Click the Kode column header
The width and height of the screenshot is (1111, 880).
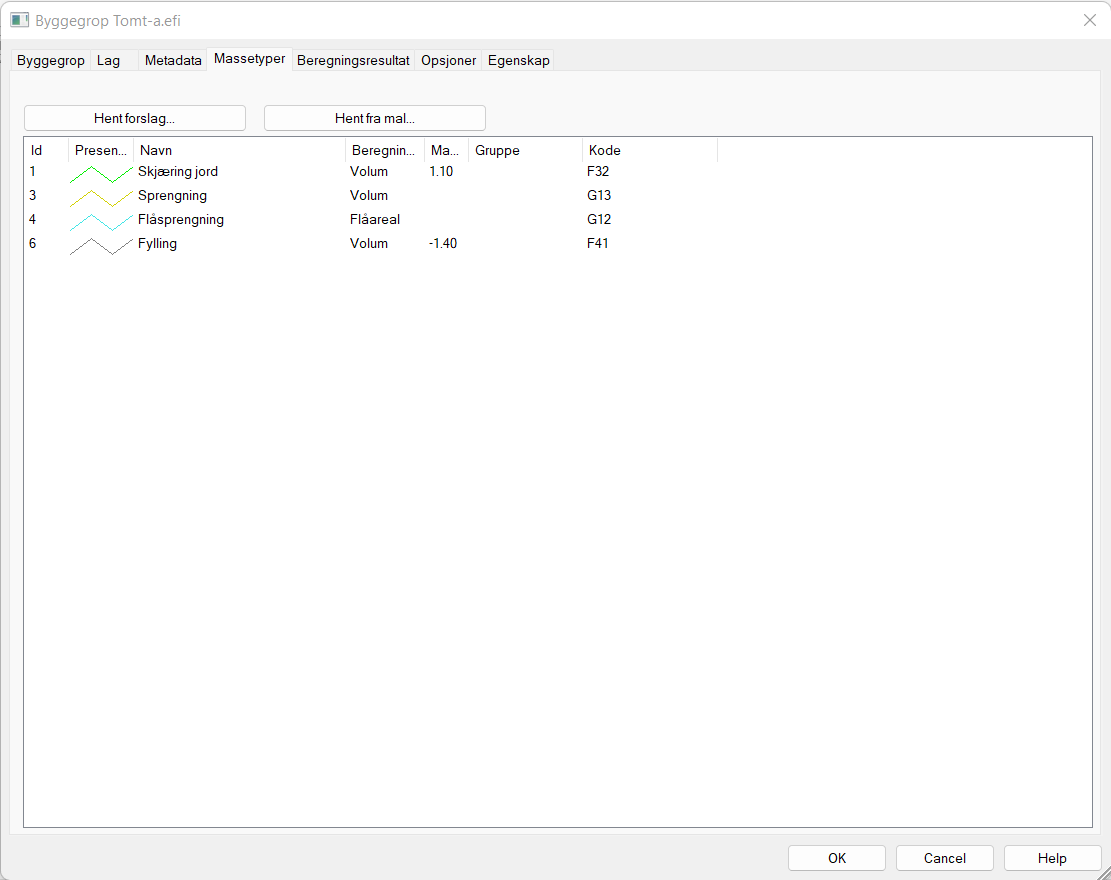[x=649, y=151]
